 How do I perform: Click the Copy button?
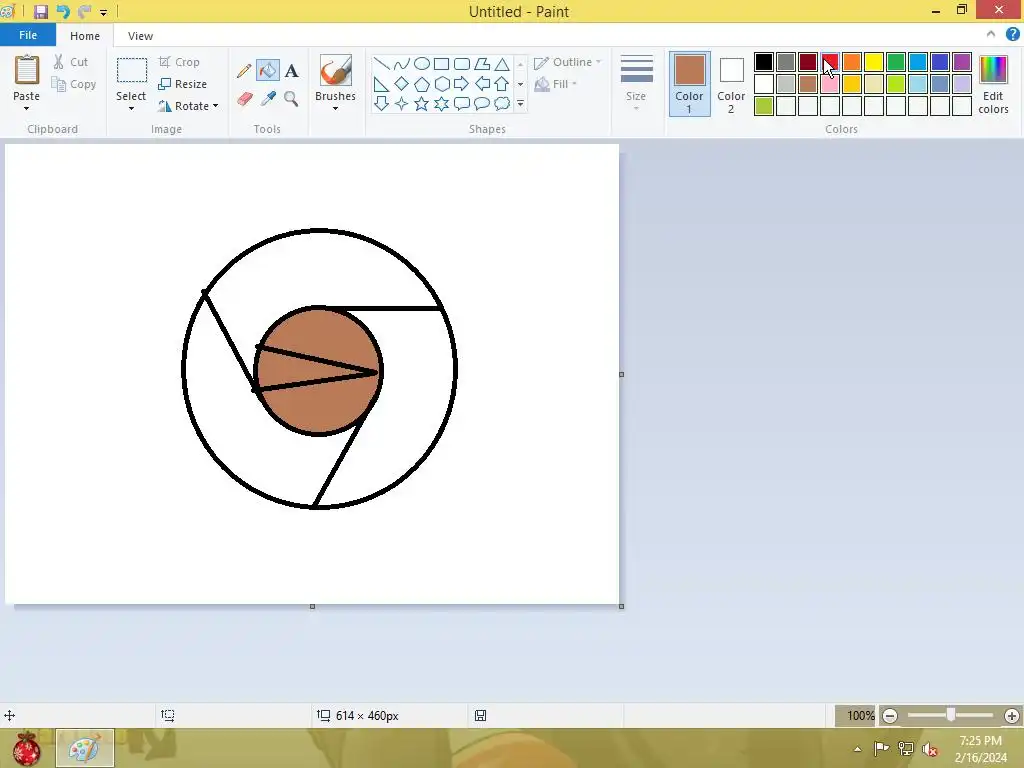(x=74, y=84)
